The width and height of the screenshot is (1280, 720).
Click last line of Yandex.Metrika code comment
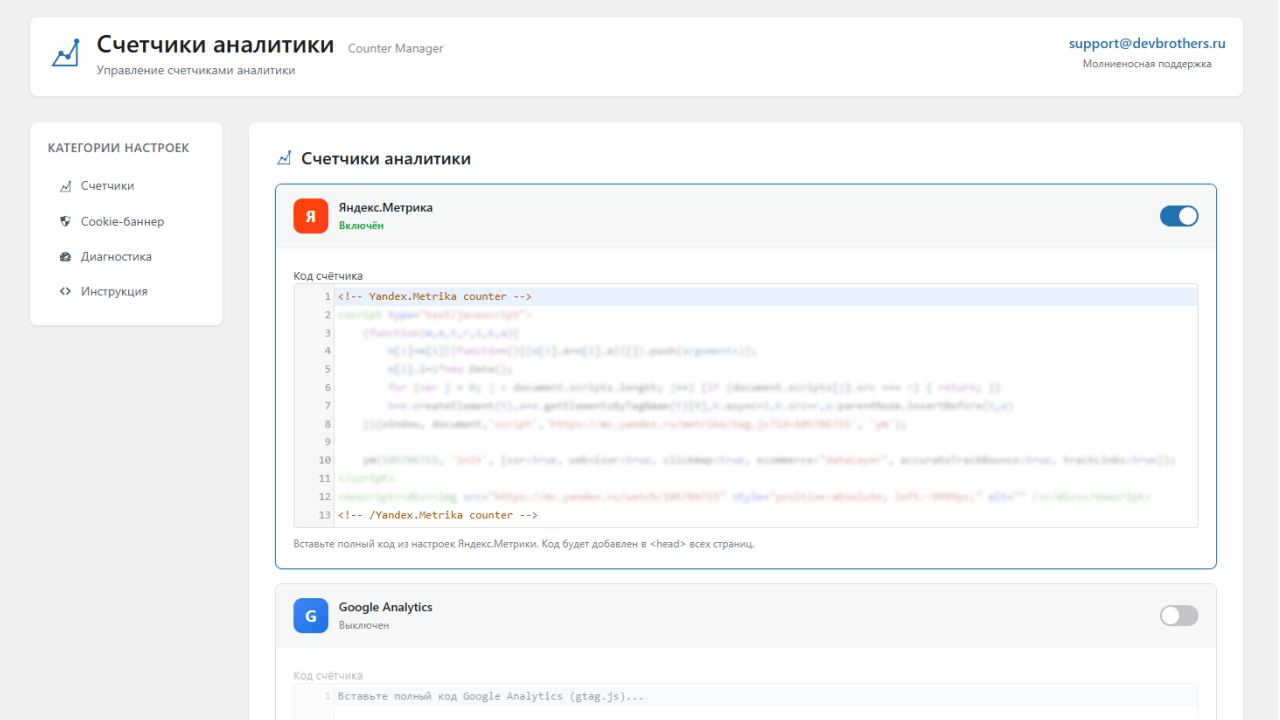tap(438, 515)
